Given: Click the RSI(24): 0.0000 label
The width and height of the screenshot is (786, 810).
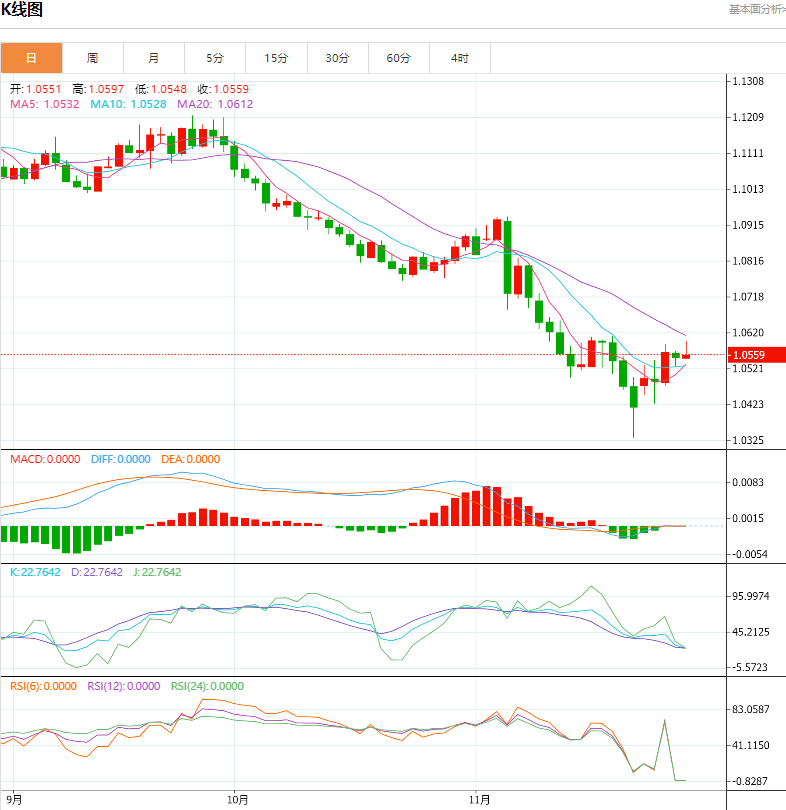Looking at the screenshot, I should [207, 686].
